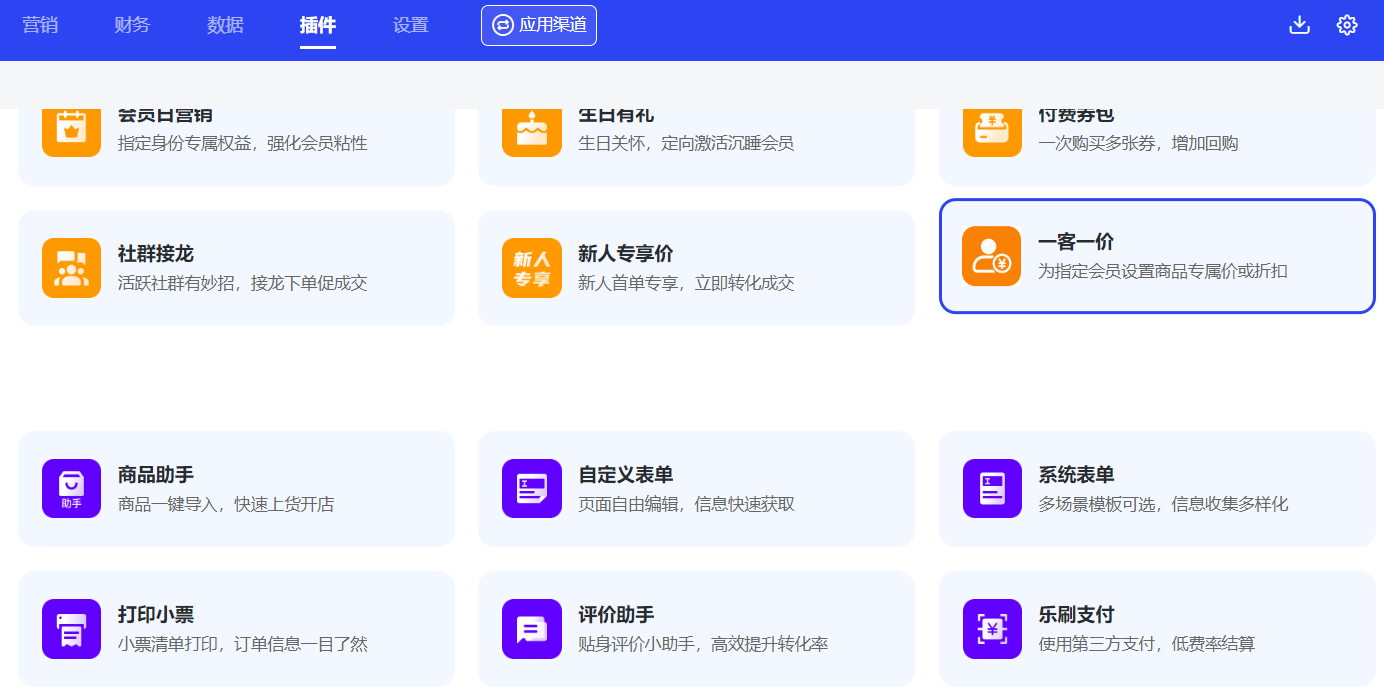Screen dimensions: 1384x695
Task: Open the 一客一价 member price icon
Action: (992, 256)
